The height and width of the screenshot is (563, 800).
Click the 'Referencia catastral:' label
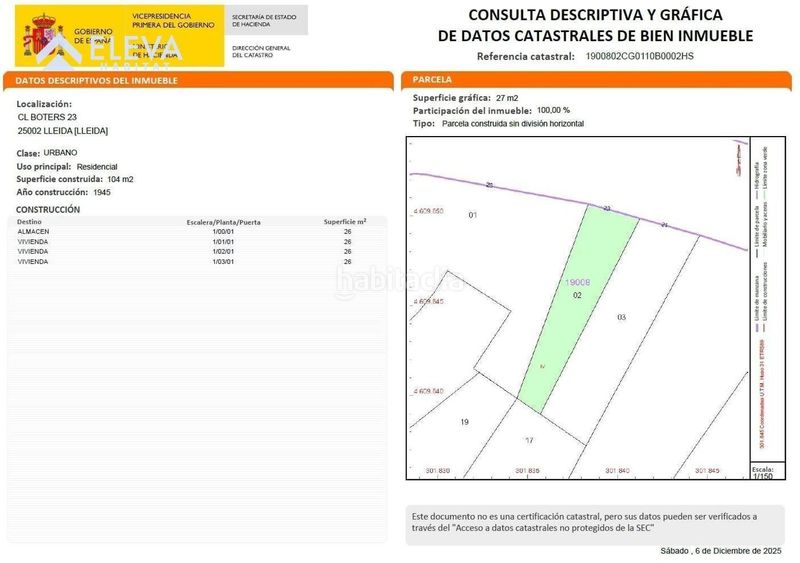pos(526,57)
